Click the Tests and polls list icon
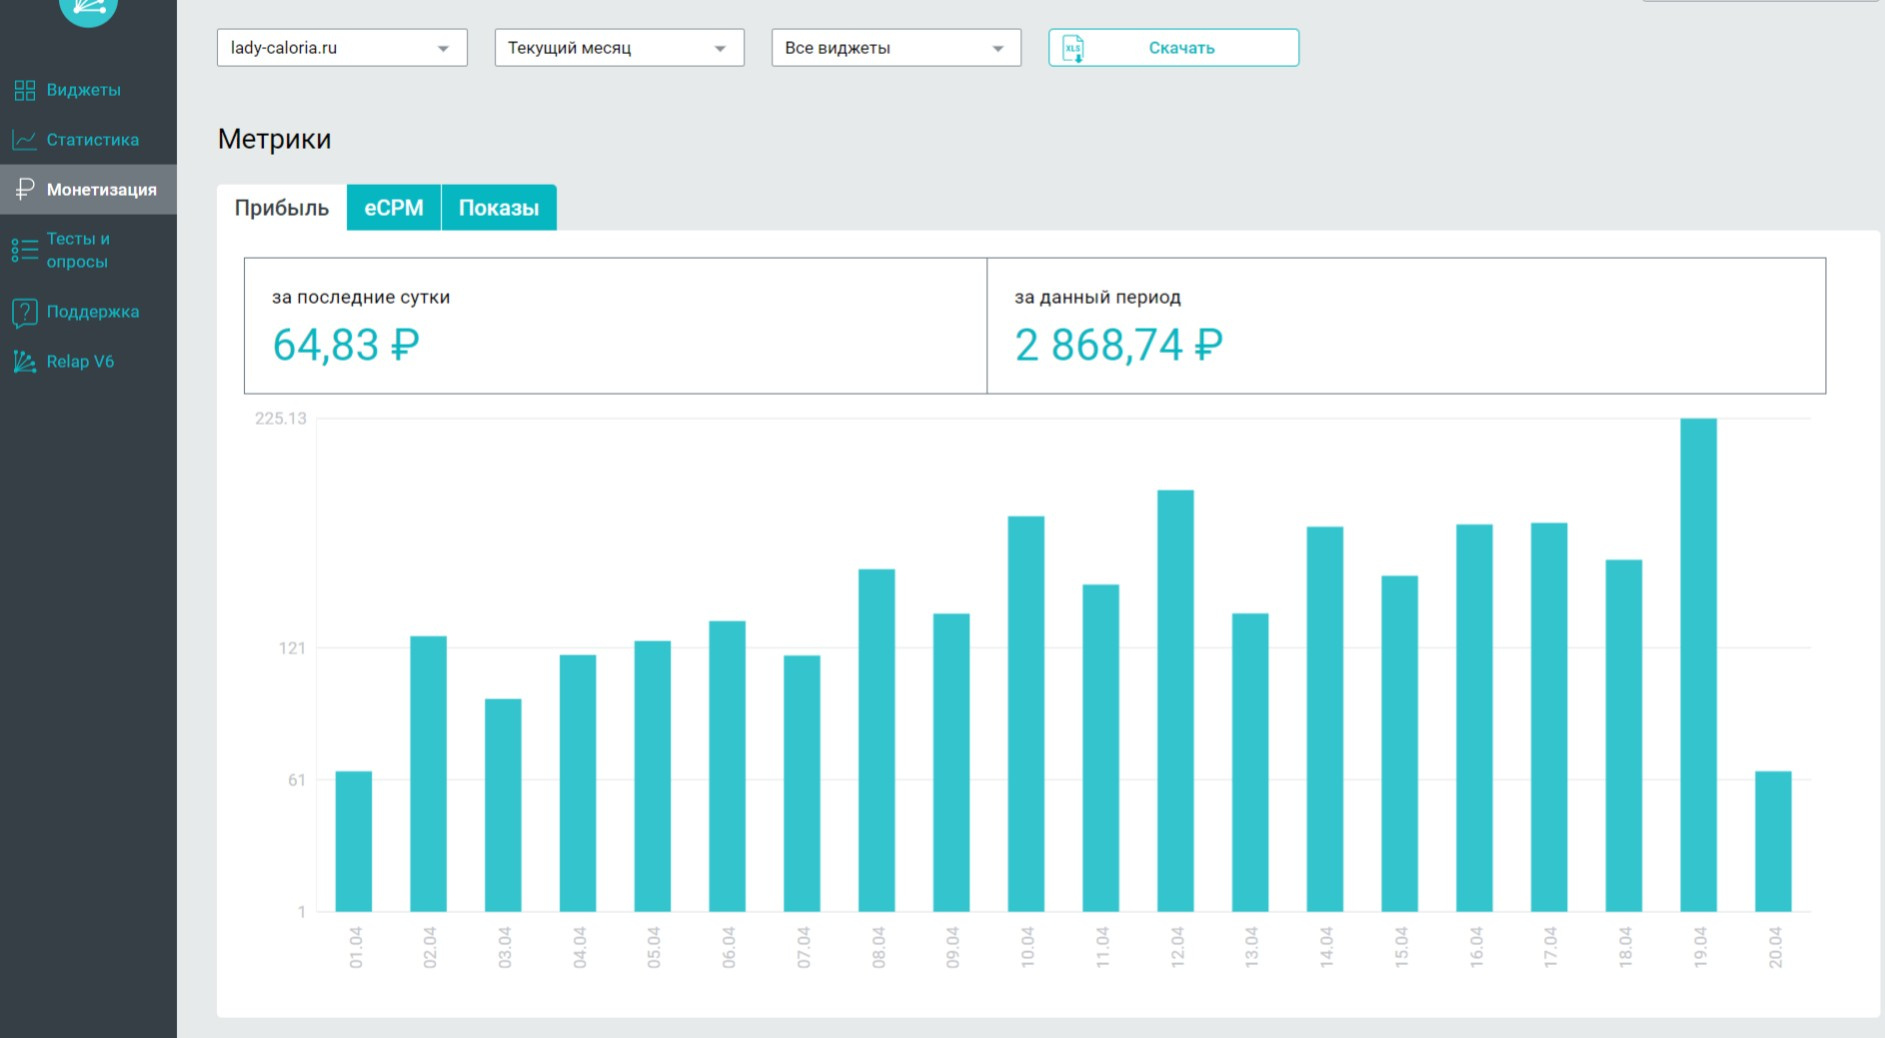Image resolution: width=1885 pixels, height=1038 pixels. click(x=25, y=250)
